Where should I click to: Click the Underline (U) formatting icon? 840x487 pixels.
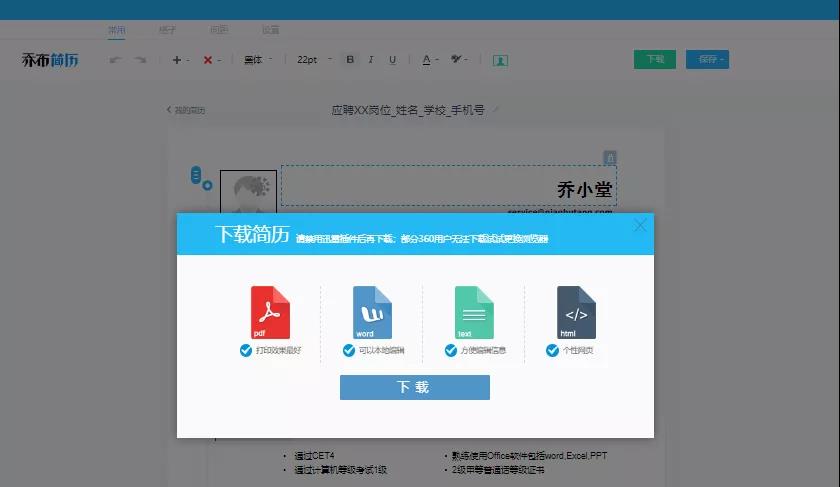[392, 60]
